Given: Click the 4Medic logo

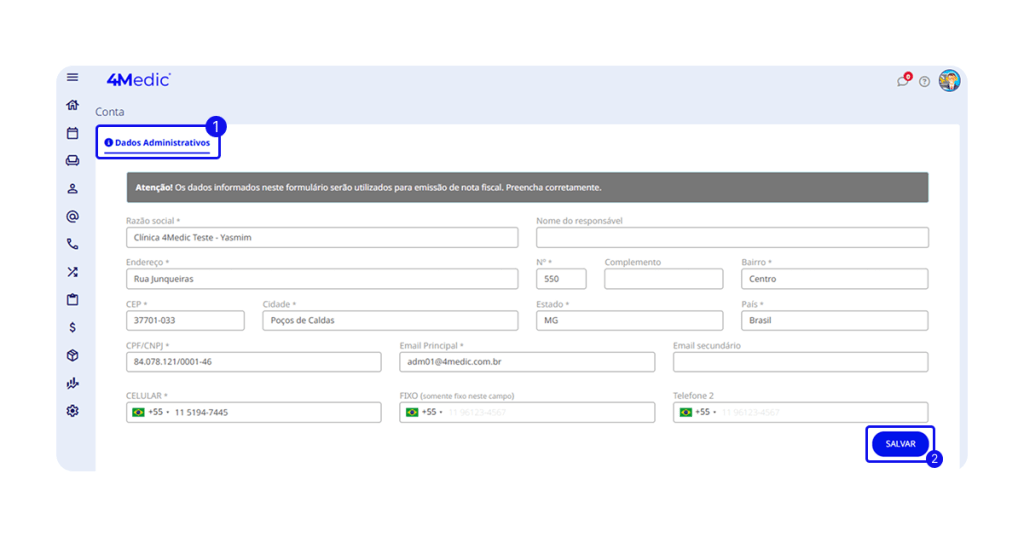Looking at the screenshot, I should point(138,80).
